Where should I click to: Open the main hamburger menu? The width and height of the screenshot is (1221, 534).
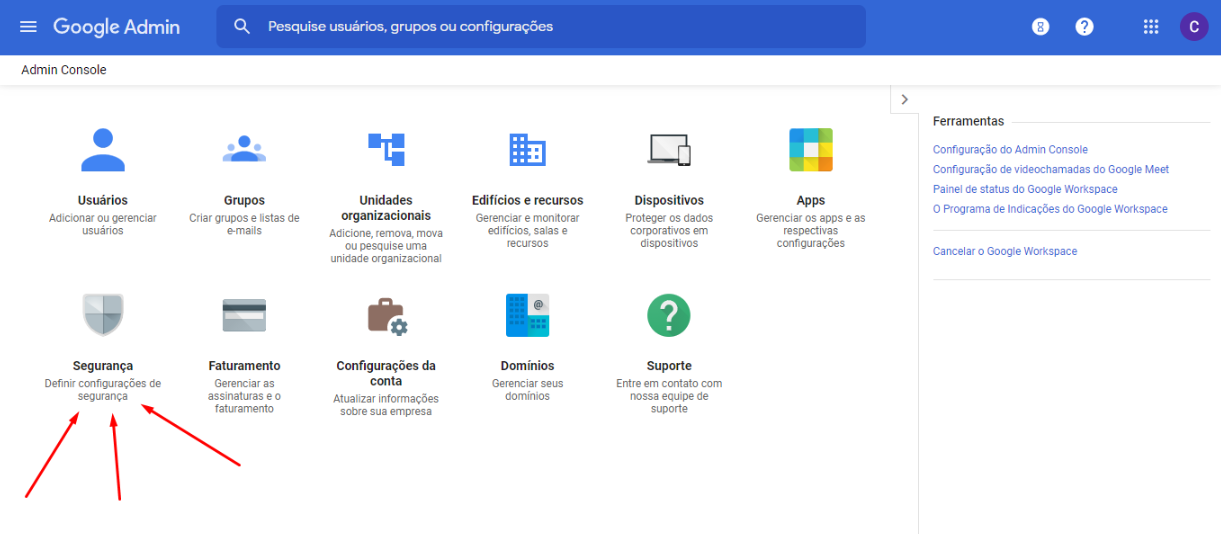pos(28,27)
